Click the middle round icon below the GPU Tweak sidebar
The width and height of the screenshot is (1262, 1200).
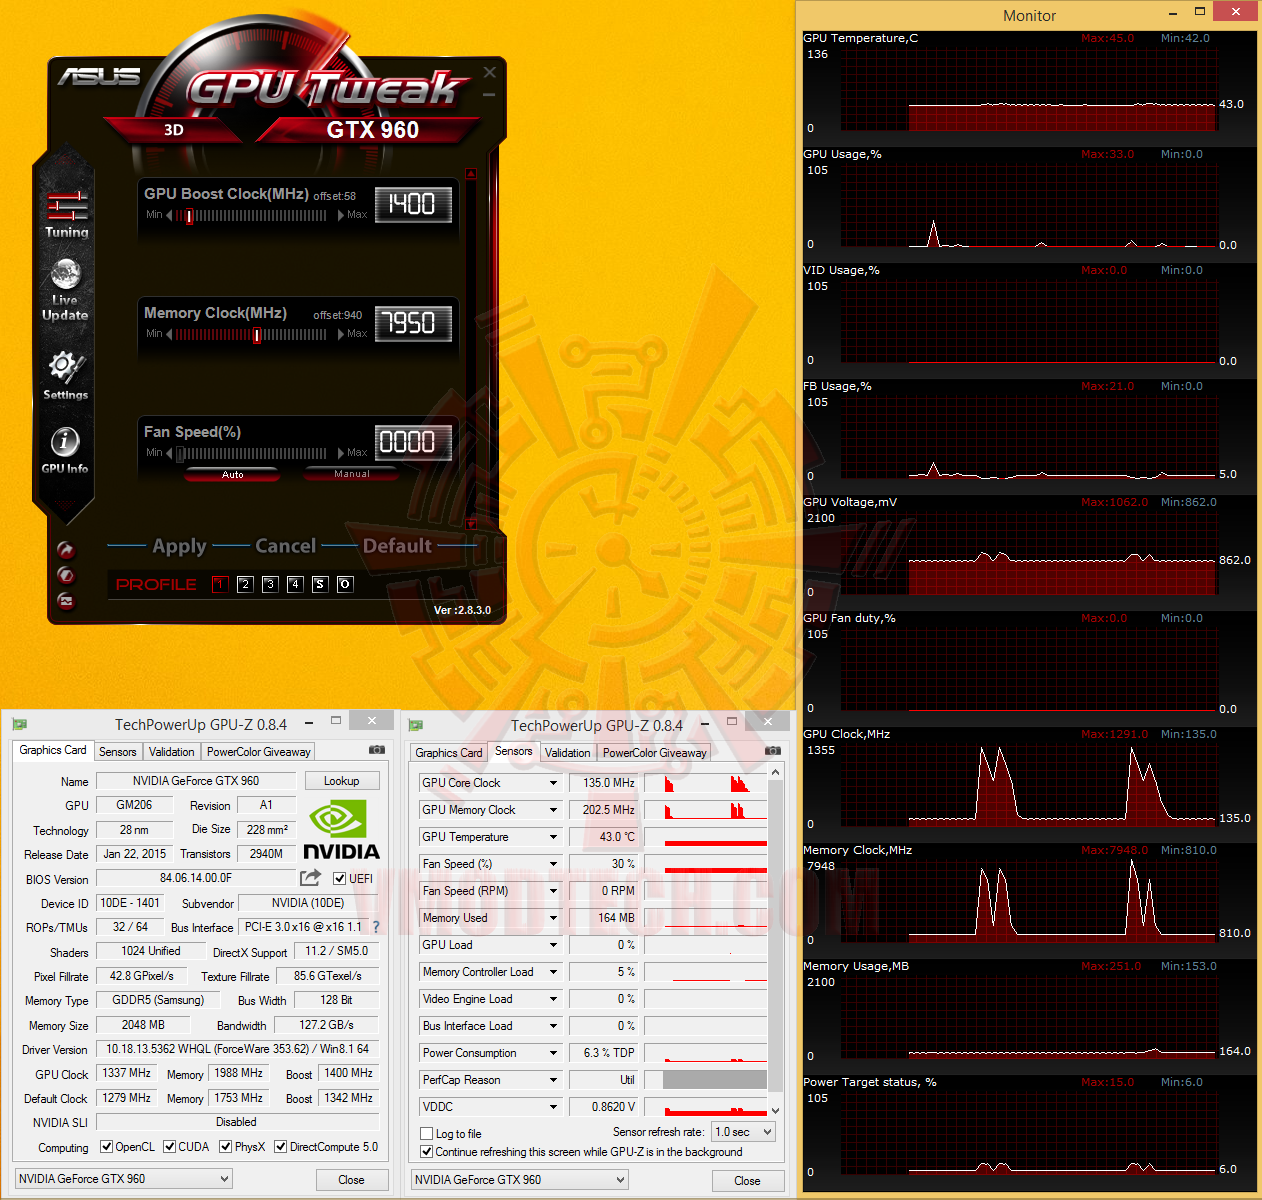point(66,575)
